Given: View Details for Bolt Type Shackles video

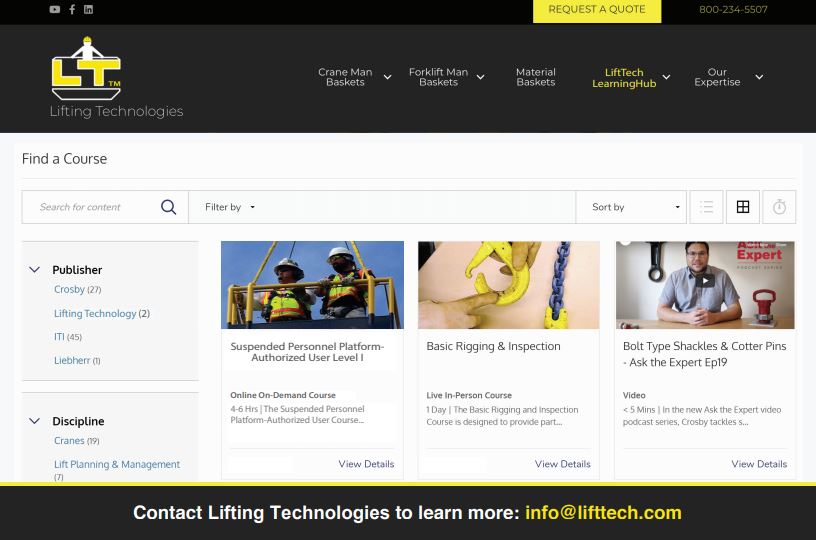Looking at the screenshot, I should click(759, 464).
